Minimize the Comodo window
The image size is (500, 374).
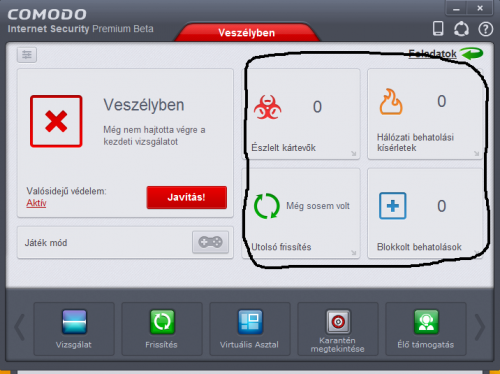point(456,8)
